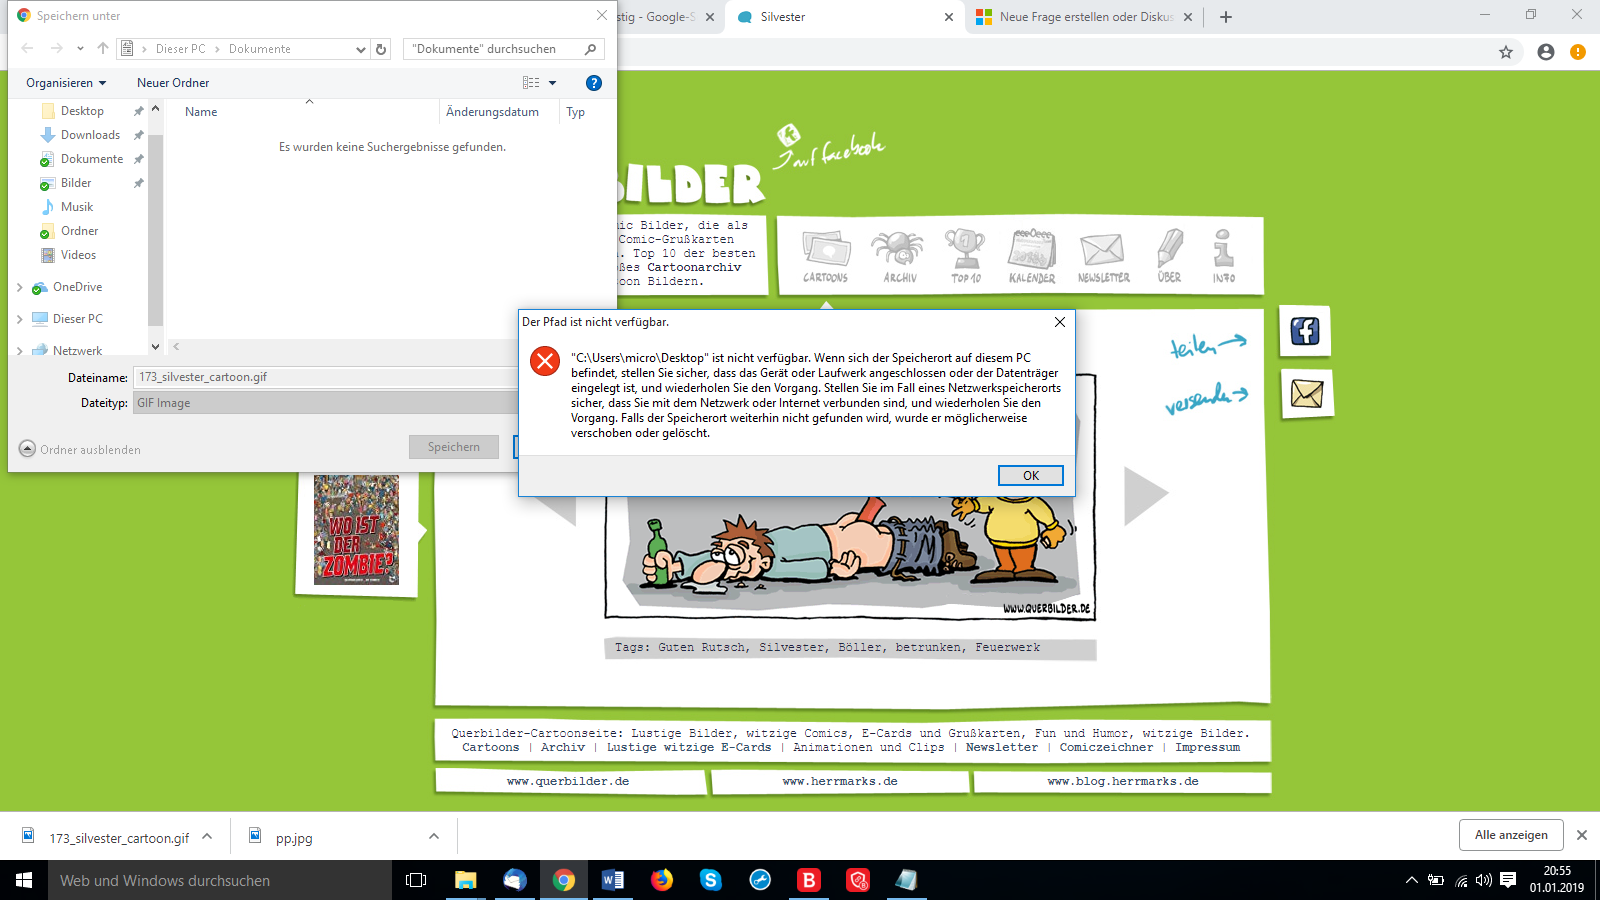Select Desktop in the navigation pane

tap(82, 111)
